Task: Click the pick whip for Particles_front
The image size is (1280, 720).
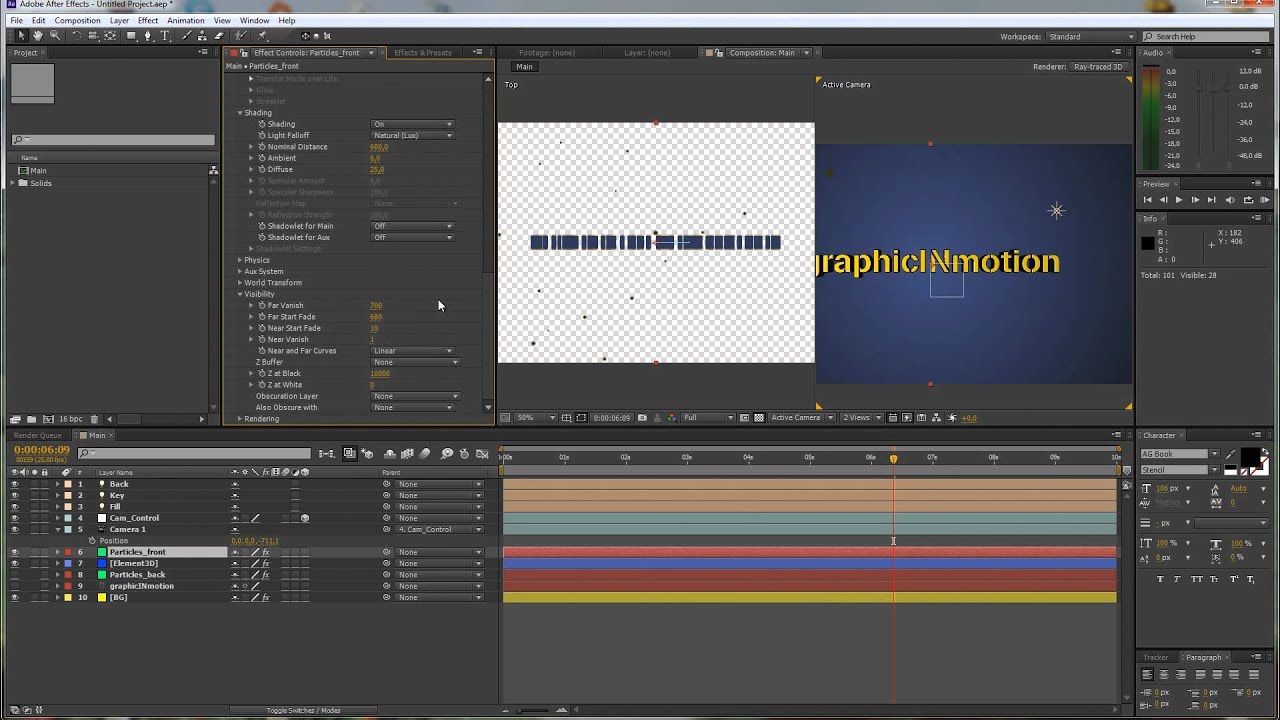Action: tap(387, 552)
